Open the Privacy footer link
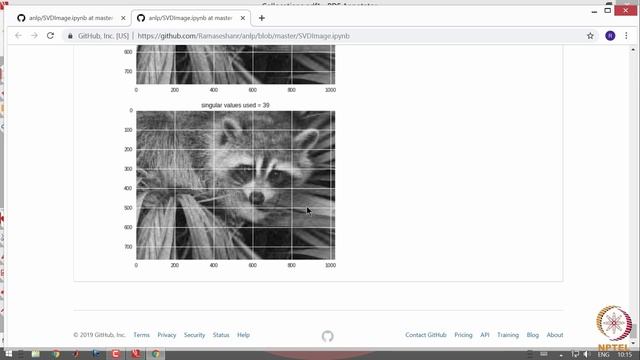Image resolution: width=640 pixels, height=360 pixels. point(167,335)
